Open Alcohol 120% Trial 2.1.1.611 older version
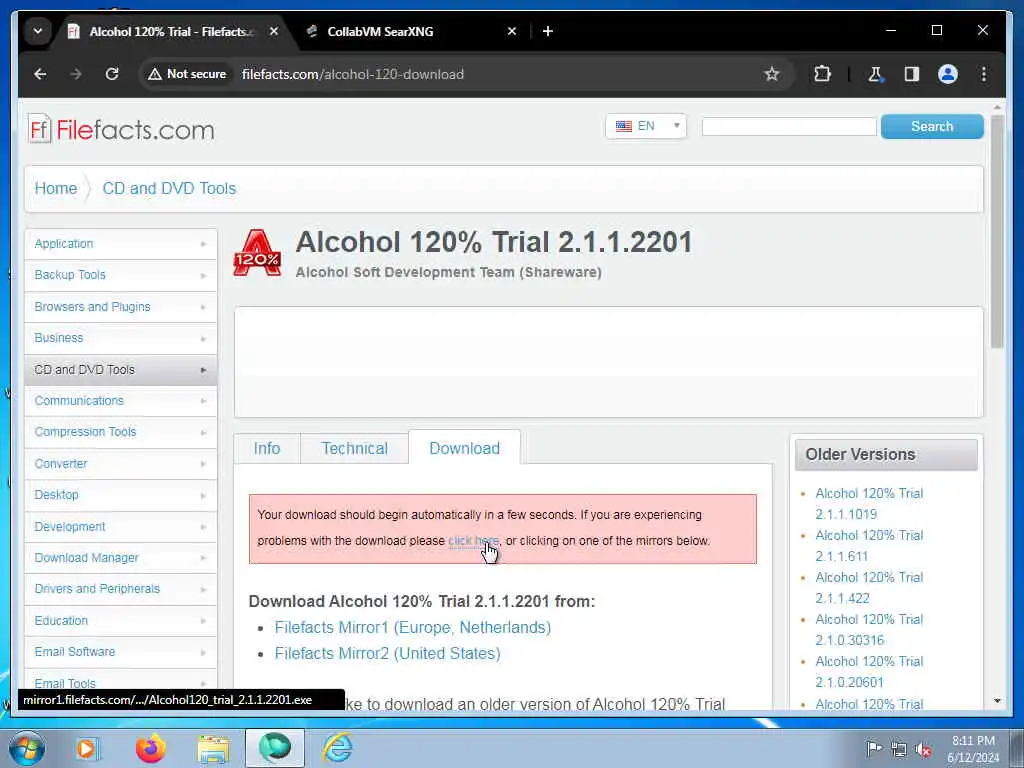Image resolution: width=1024 pixels, height=768 pixels. click(x=869, y=545)
